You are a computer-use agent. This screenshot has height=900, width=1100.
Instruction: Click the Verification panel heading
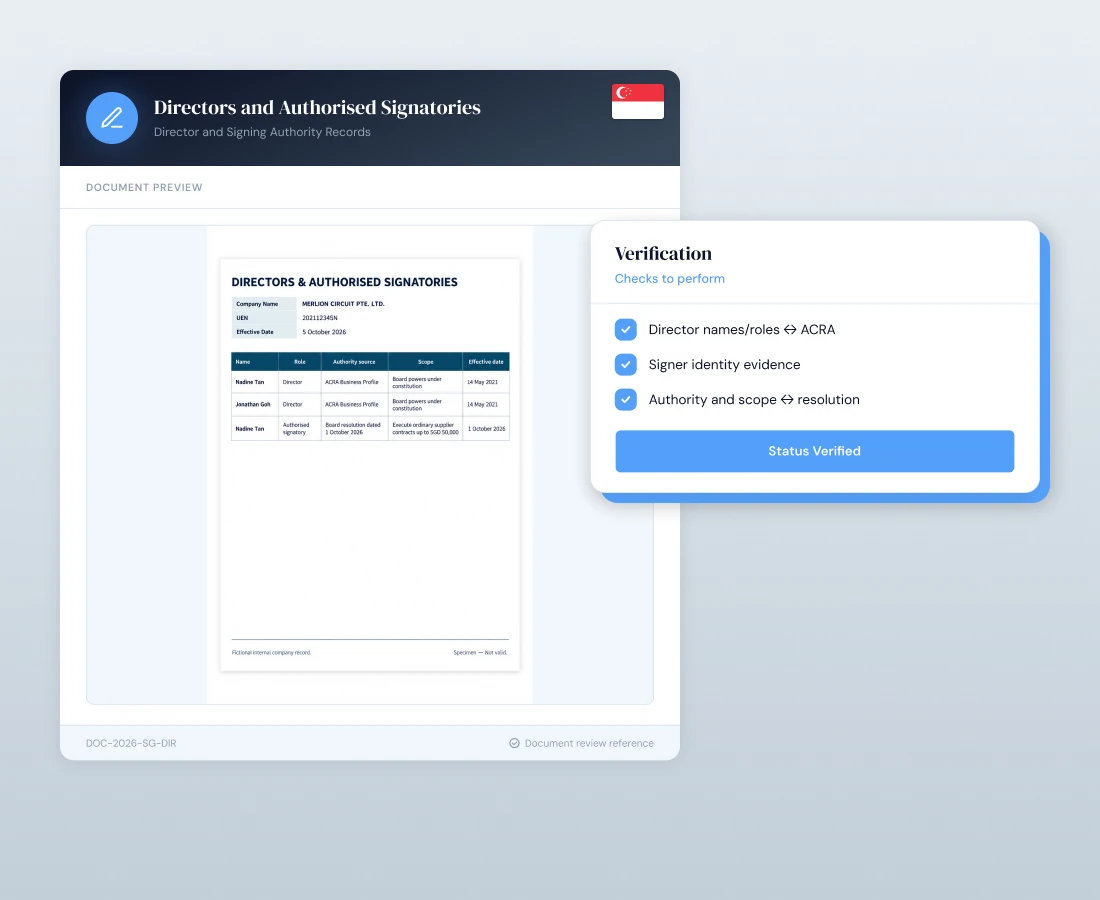[x=663, y=253]
